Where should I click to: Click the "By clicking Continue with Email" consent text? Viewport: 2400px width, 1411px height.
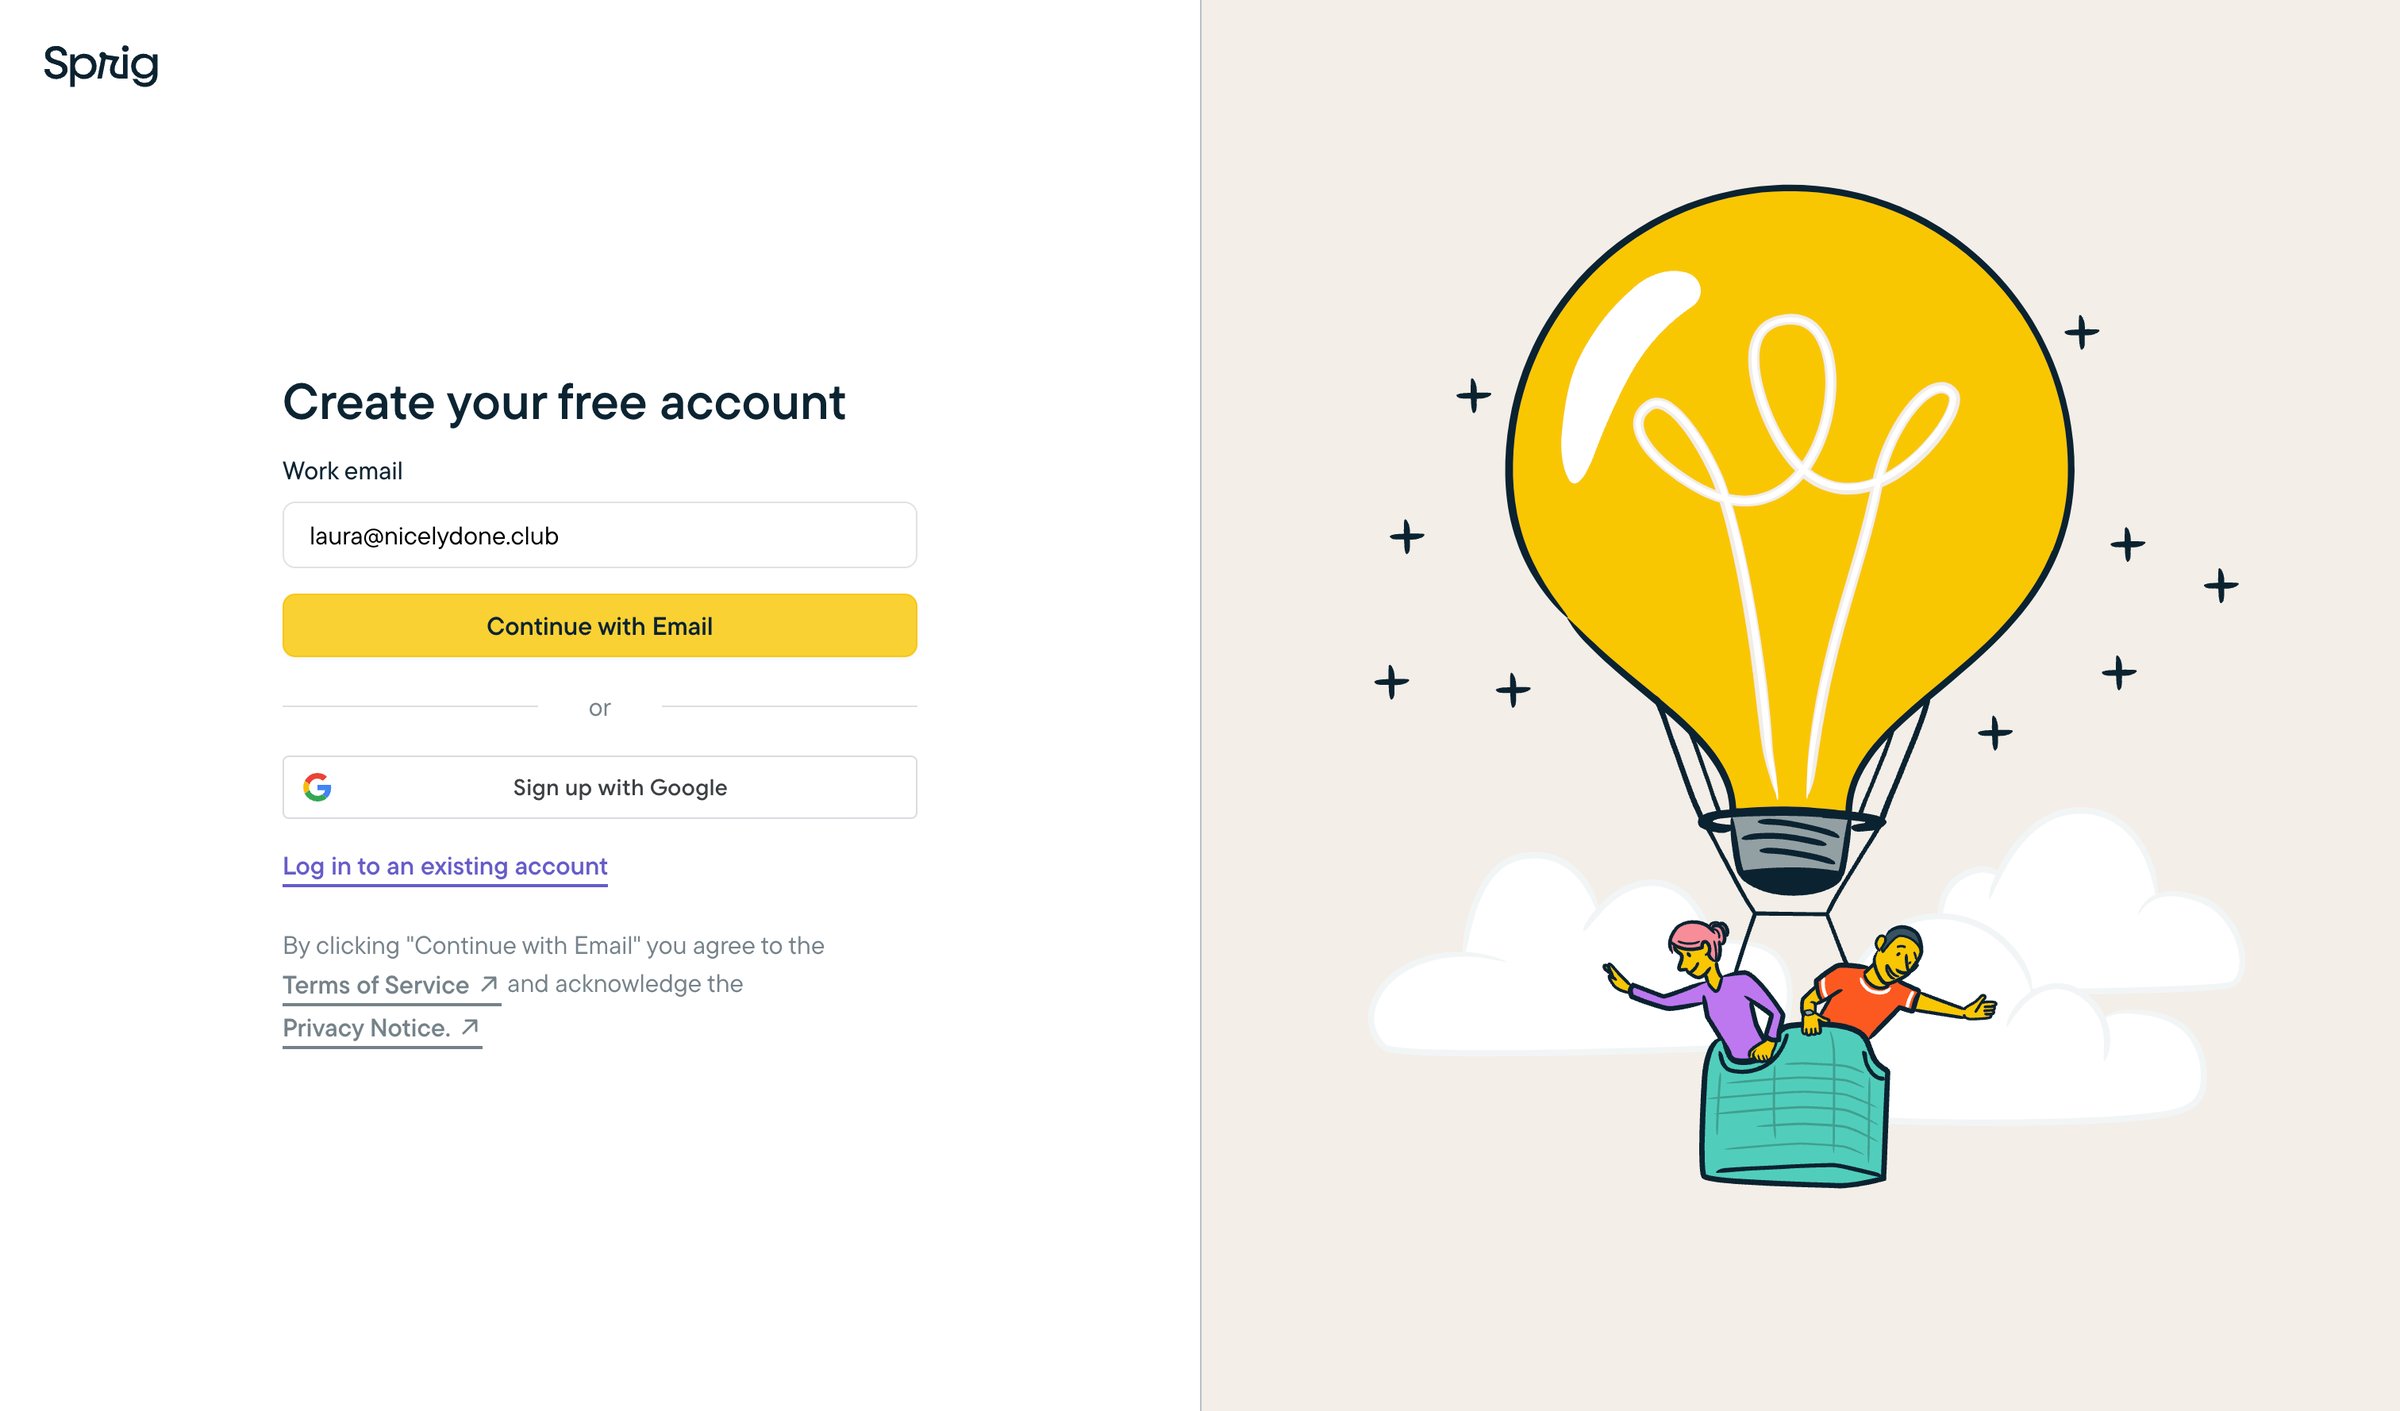(553, 946)
